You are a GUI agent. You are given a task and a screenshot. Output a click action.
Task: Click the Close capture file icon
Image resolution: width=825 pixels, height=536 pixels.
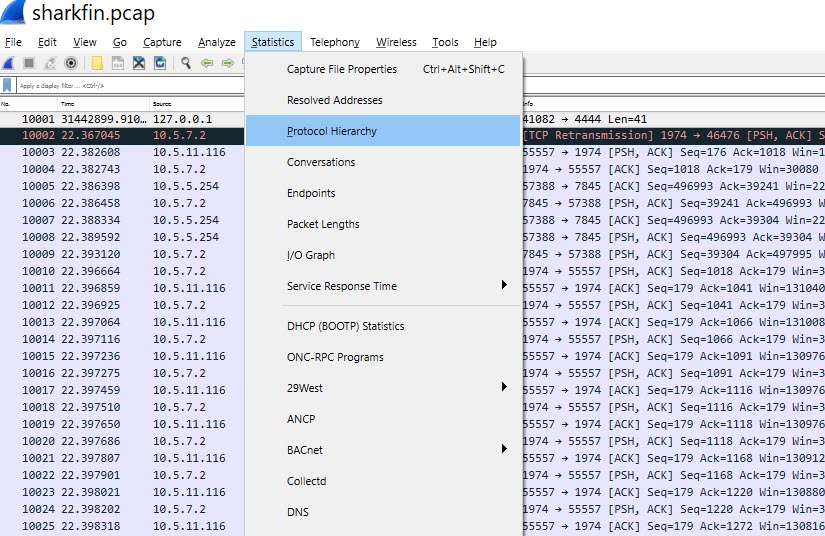click(x=138, y=63)
